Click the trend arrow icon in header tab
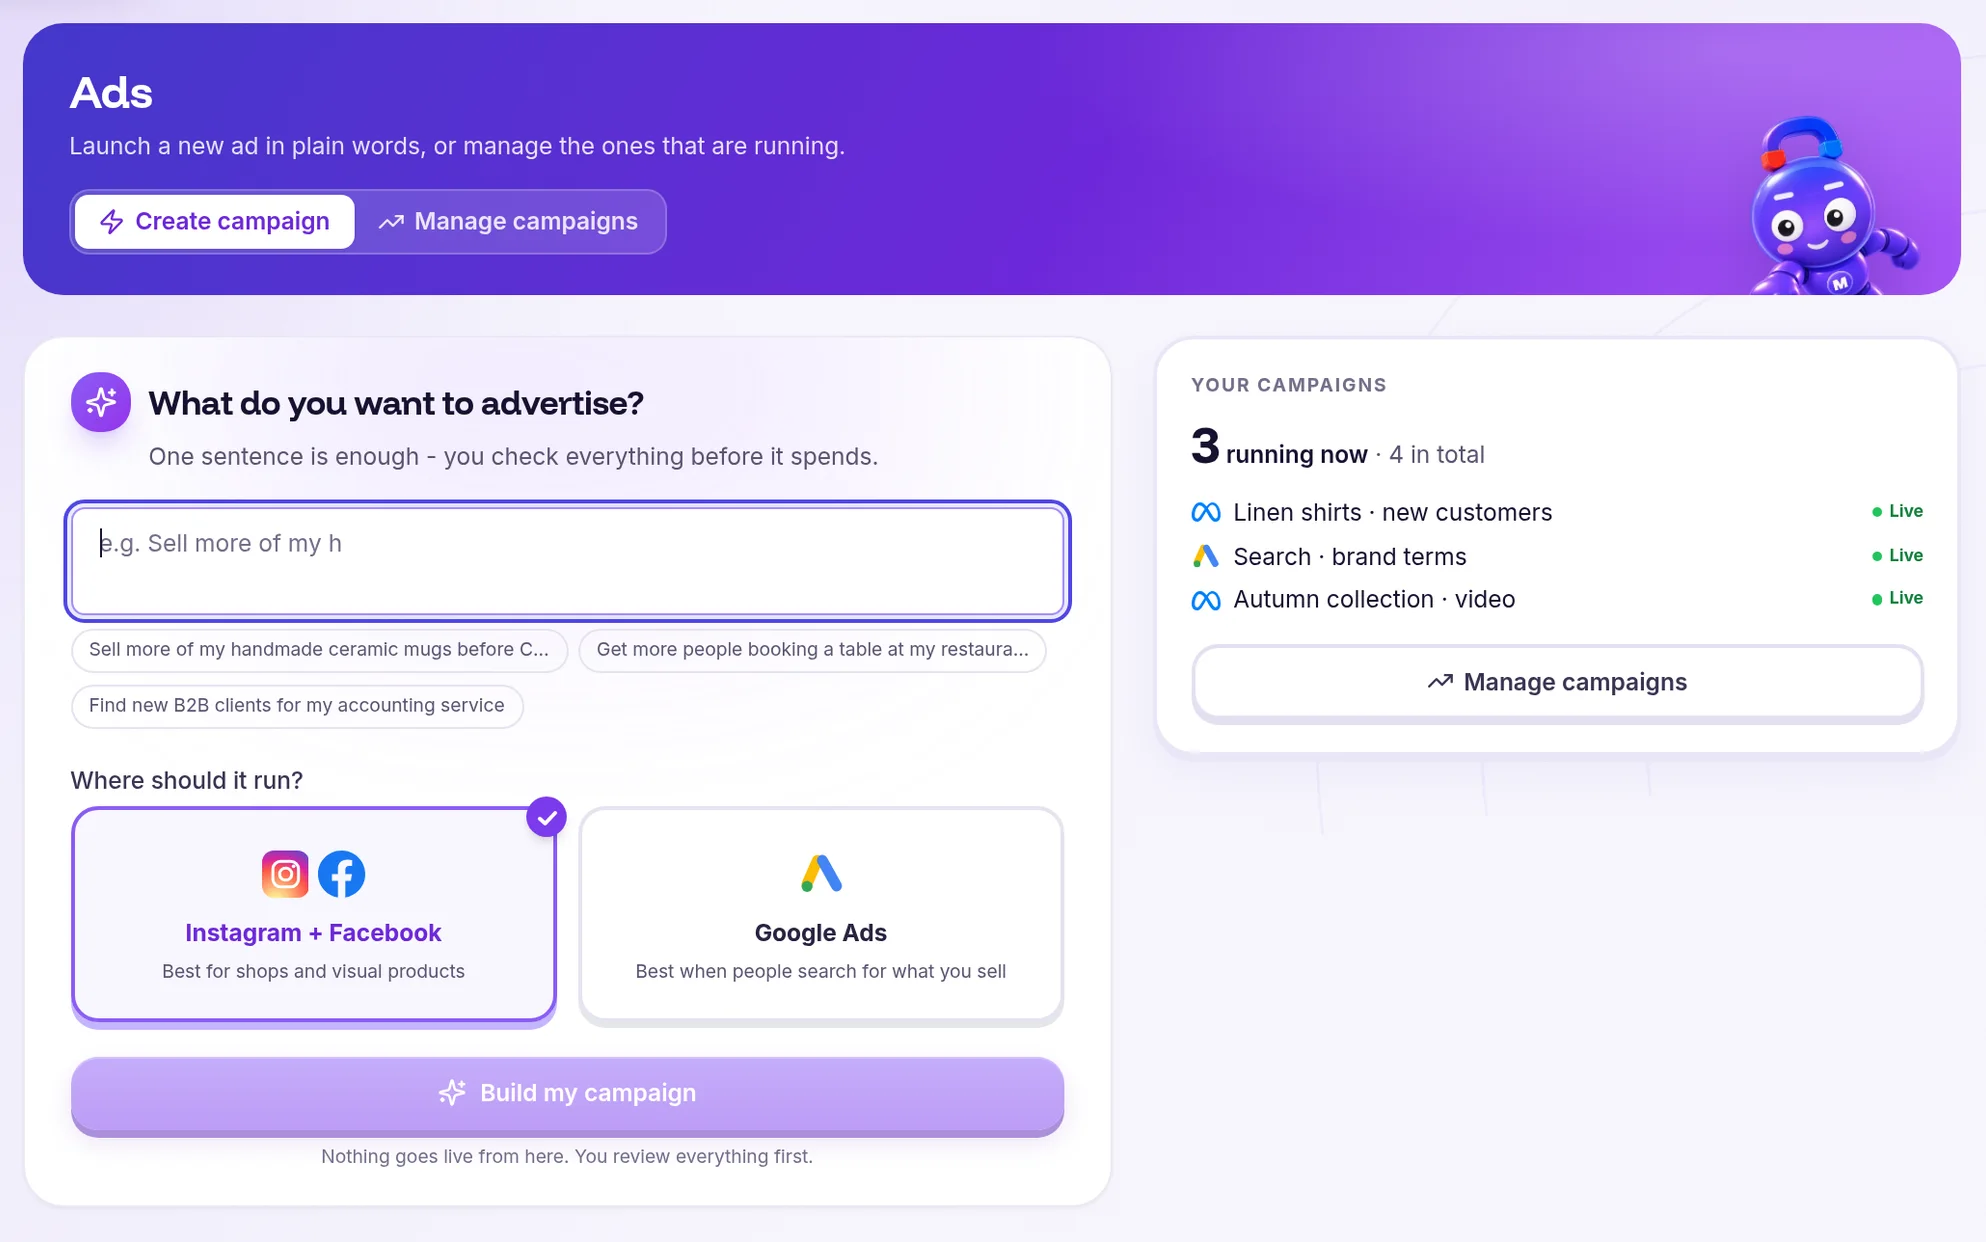 391,222
